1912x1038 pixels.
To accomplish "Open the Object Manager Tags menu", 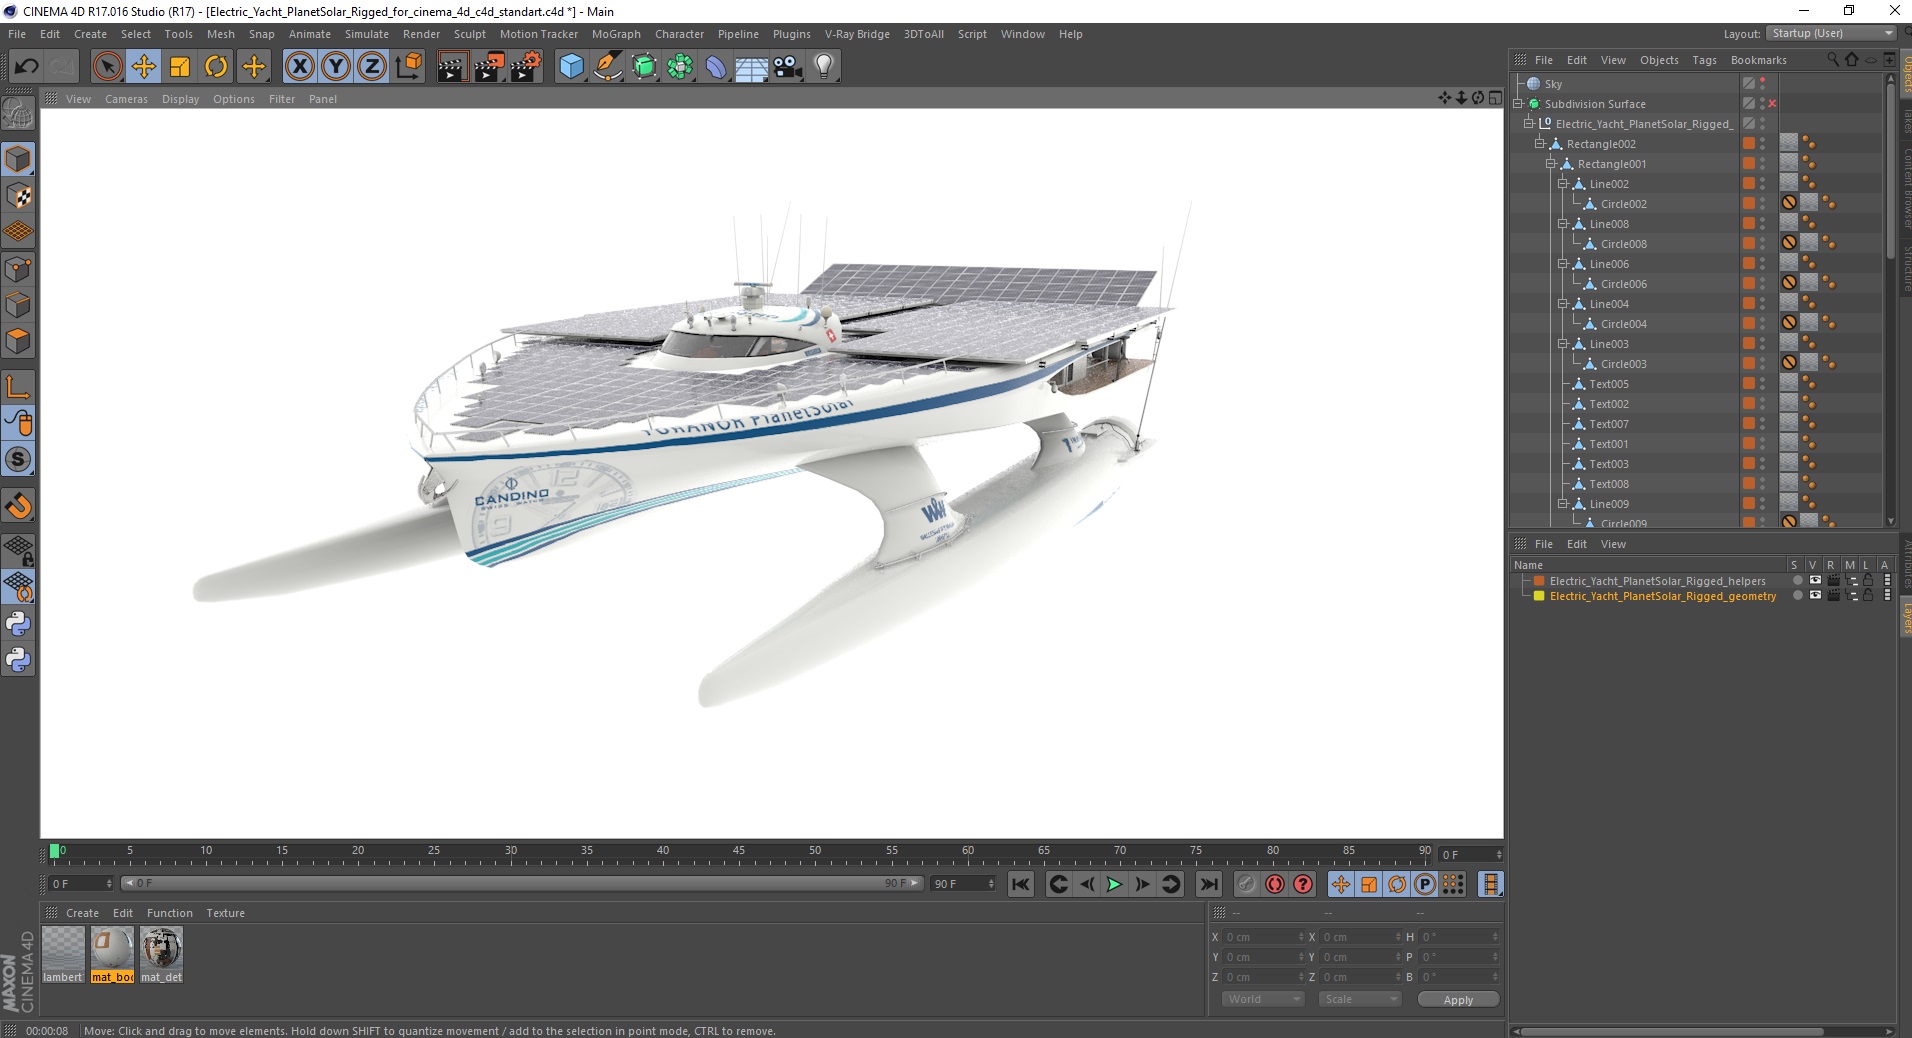I will coord(1704,60).
